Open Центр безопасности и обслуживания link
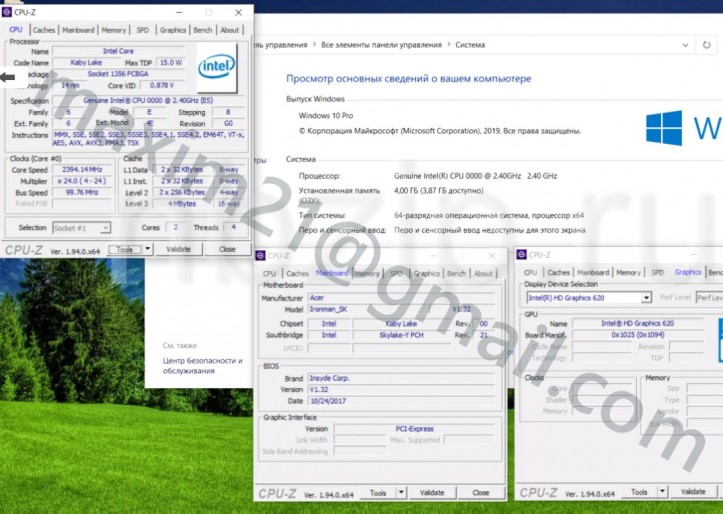Screen dimensions: 723x514 tap(202, 366)
